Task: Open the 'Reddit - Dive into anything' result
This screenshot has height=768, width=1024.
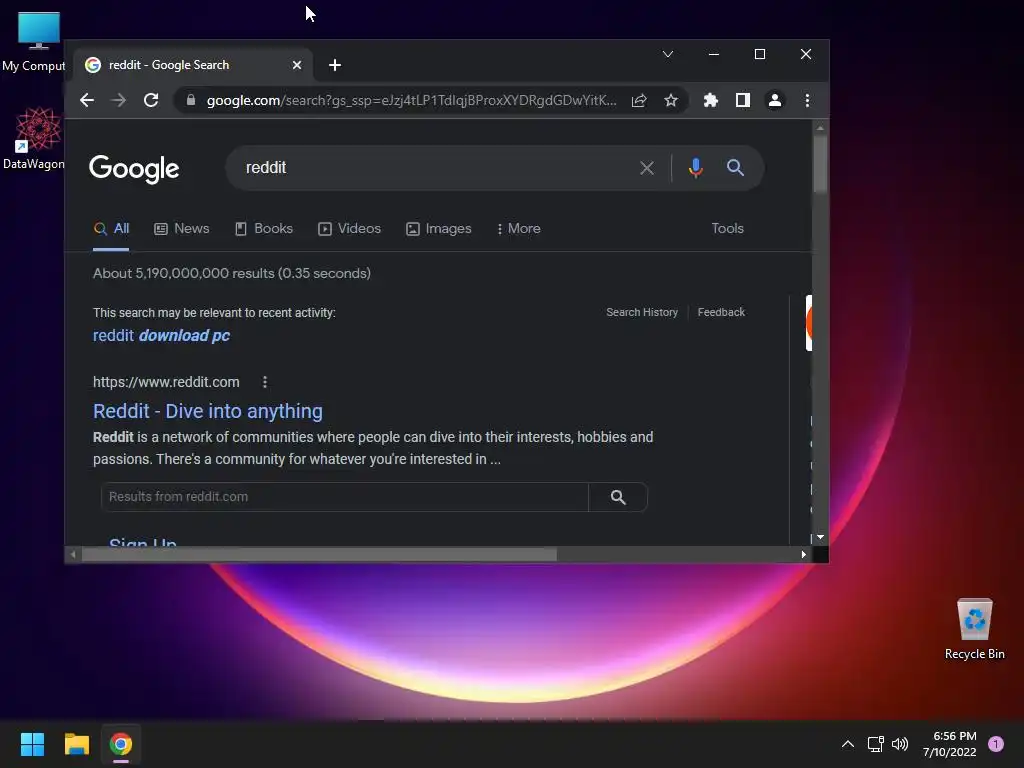Action: (x=208, y=411)
